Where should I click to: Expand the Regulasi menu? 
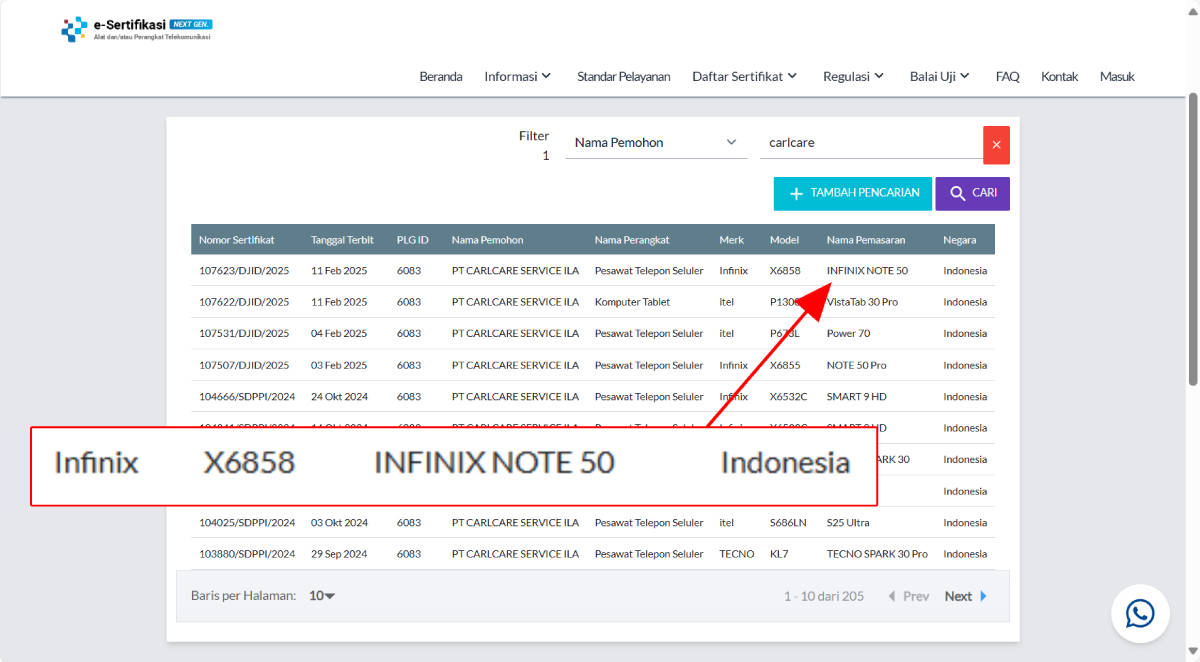pyautogui.click(x=854, y=76)
